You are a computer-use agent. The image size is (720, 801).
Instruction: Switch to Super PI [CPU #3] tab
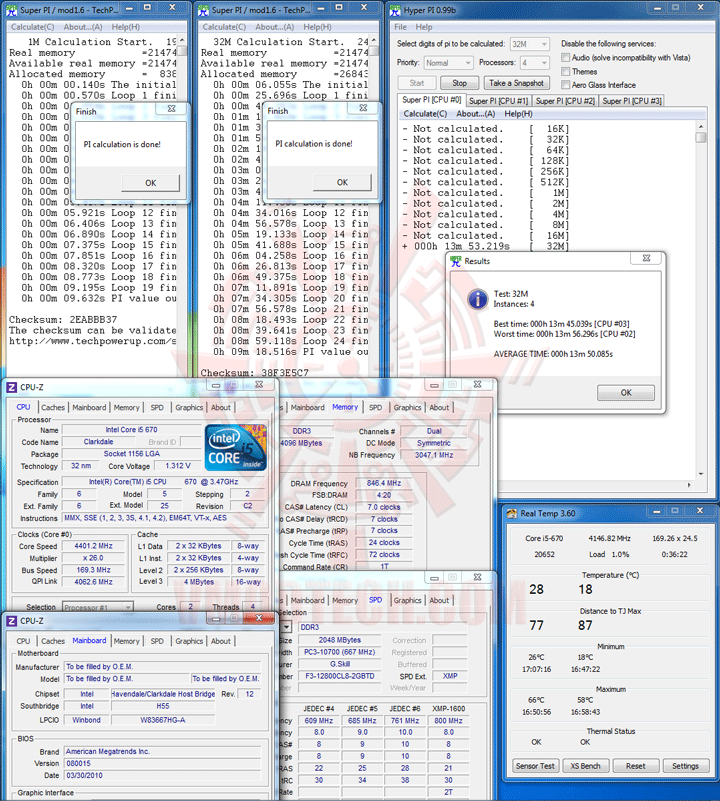coord(632,101)
